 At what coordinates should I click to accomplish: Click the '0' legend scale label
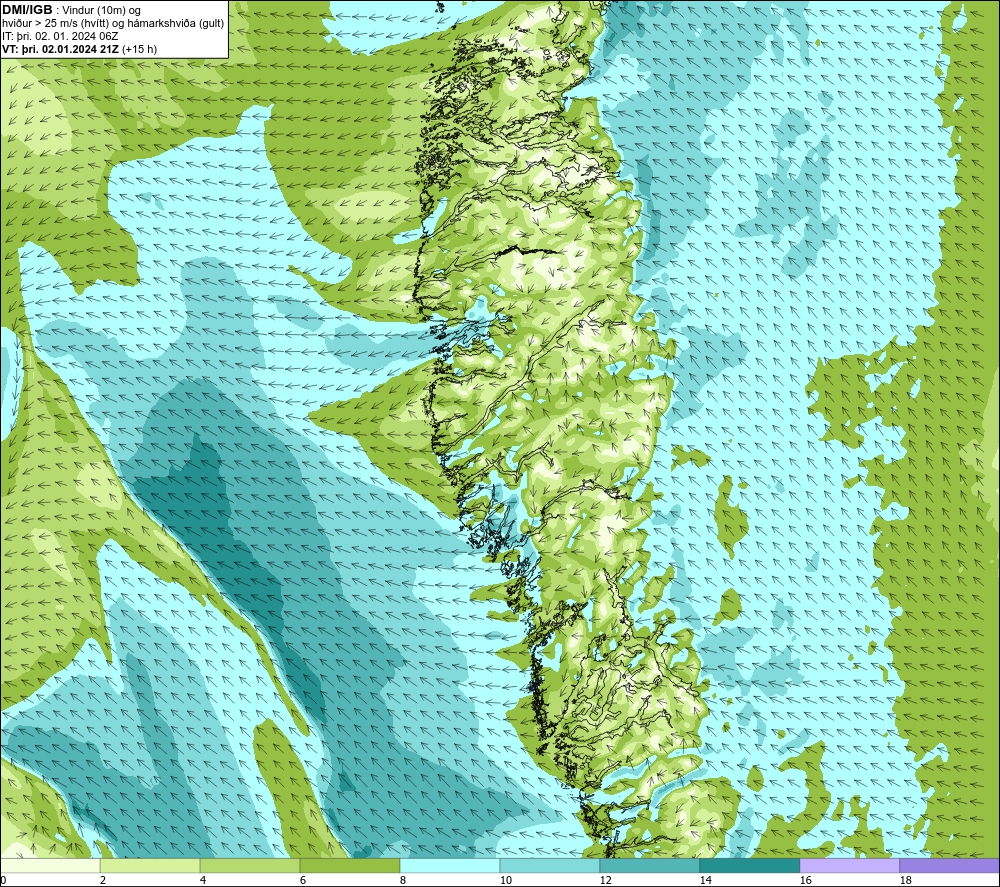[x=3, y=880]
